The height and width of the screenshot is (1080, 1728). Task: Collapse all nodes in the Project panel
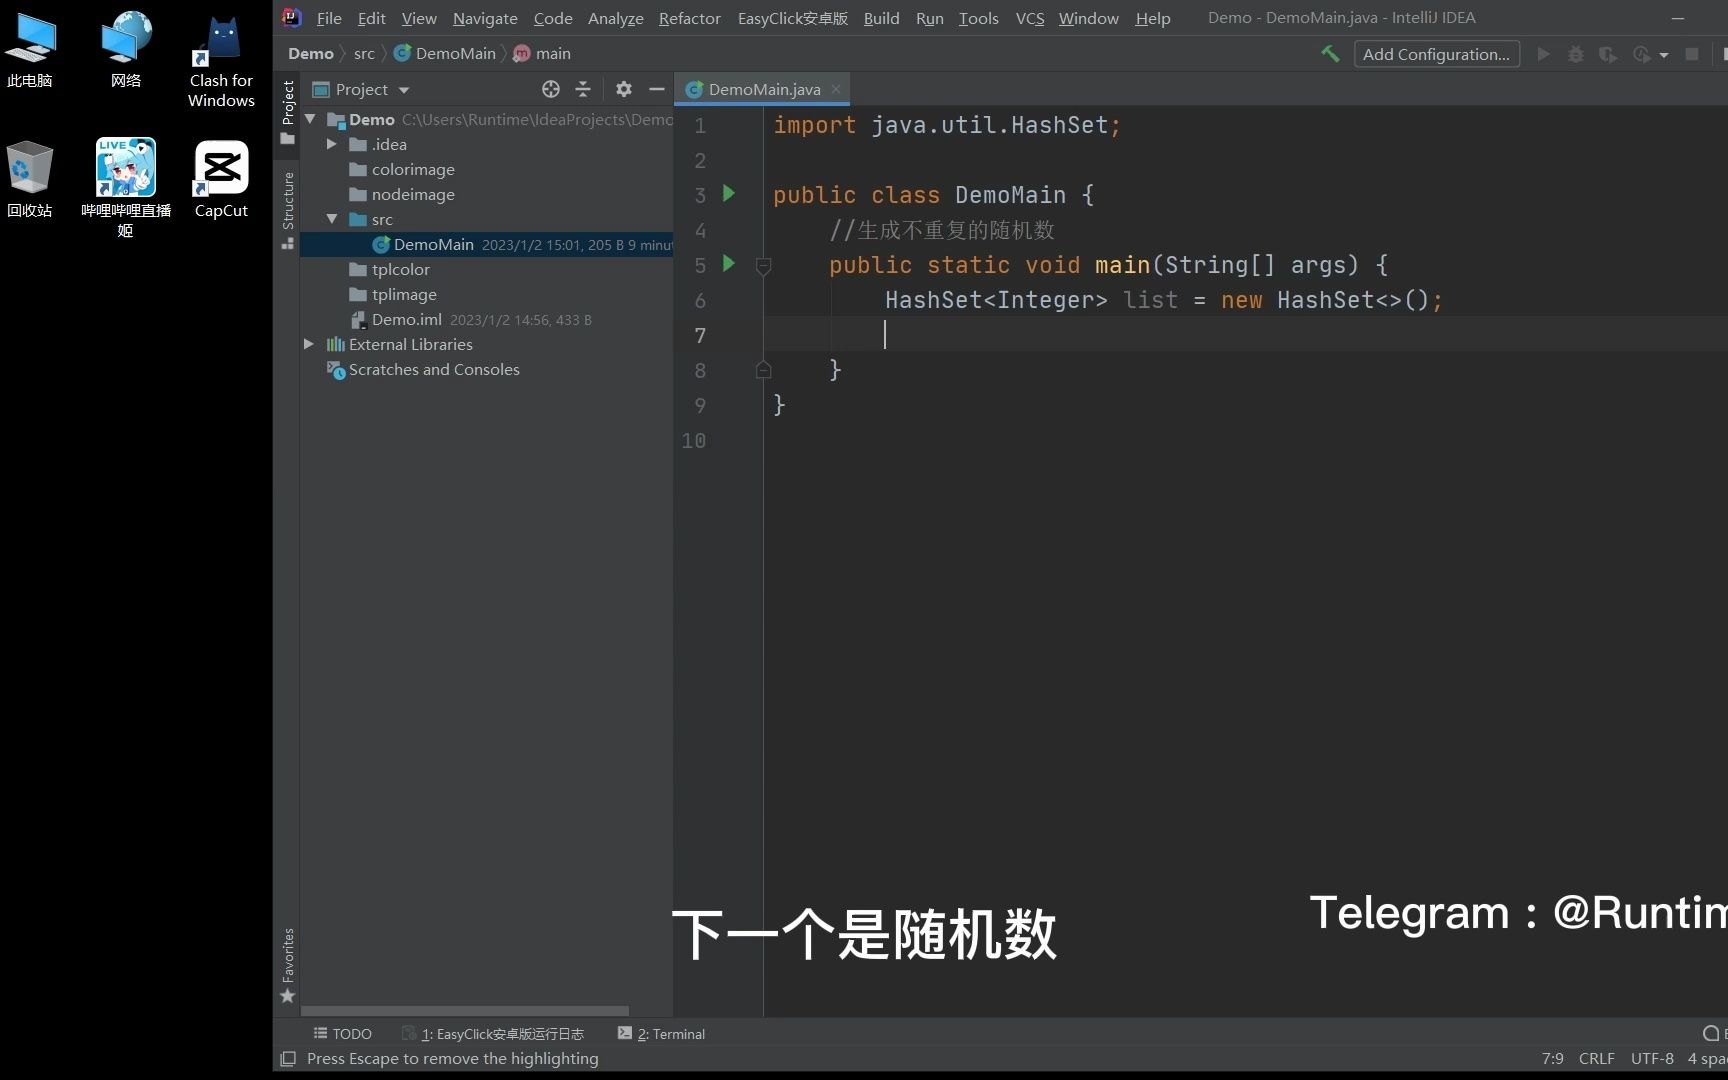point(583,89)
